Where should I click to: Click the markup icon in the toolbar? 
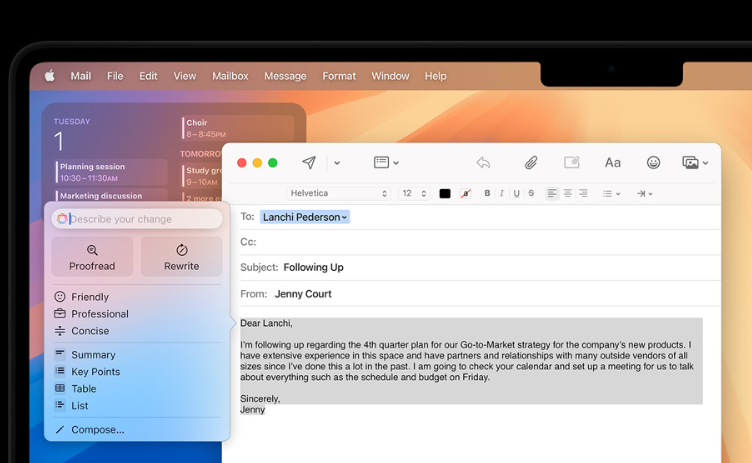[x=572, y=163]
